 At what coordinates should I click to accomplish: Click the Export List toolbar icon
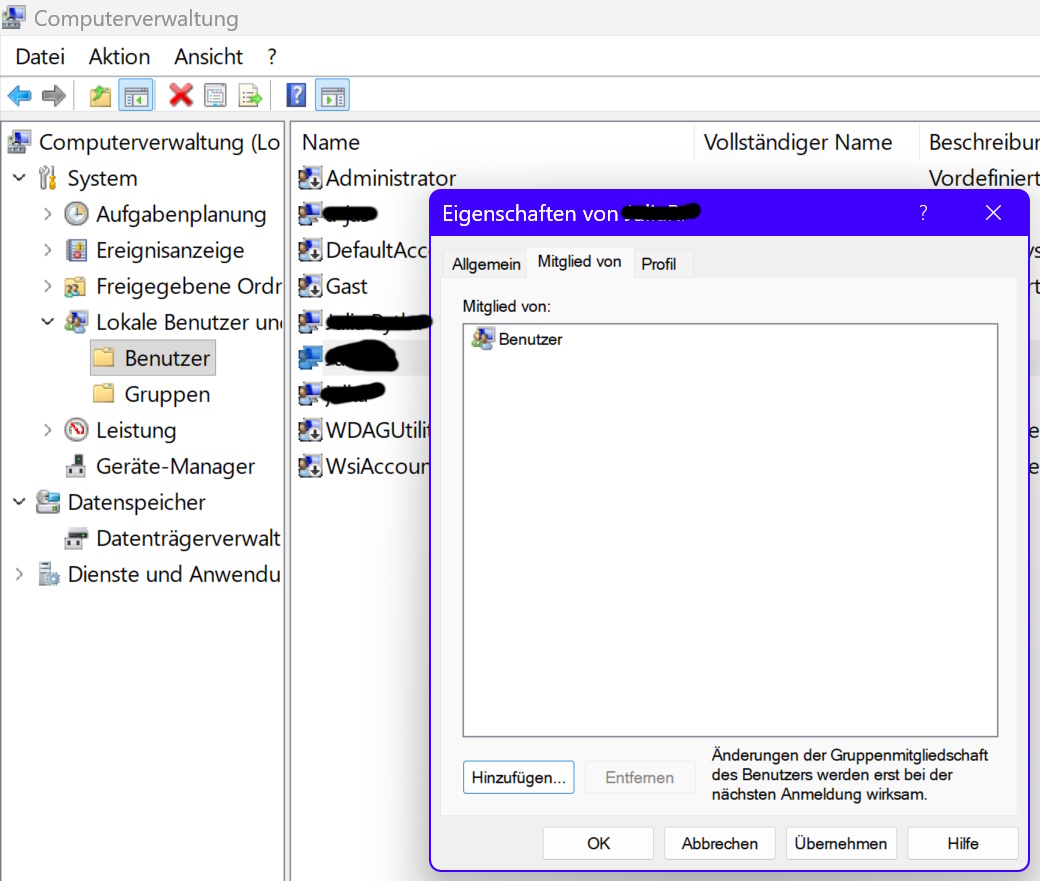pos(250,95)
